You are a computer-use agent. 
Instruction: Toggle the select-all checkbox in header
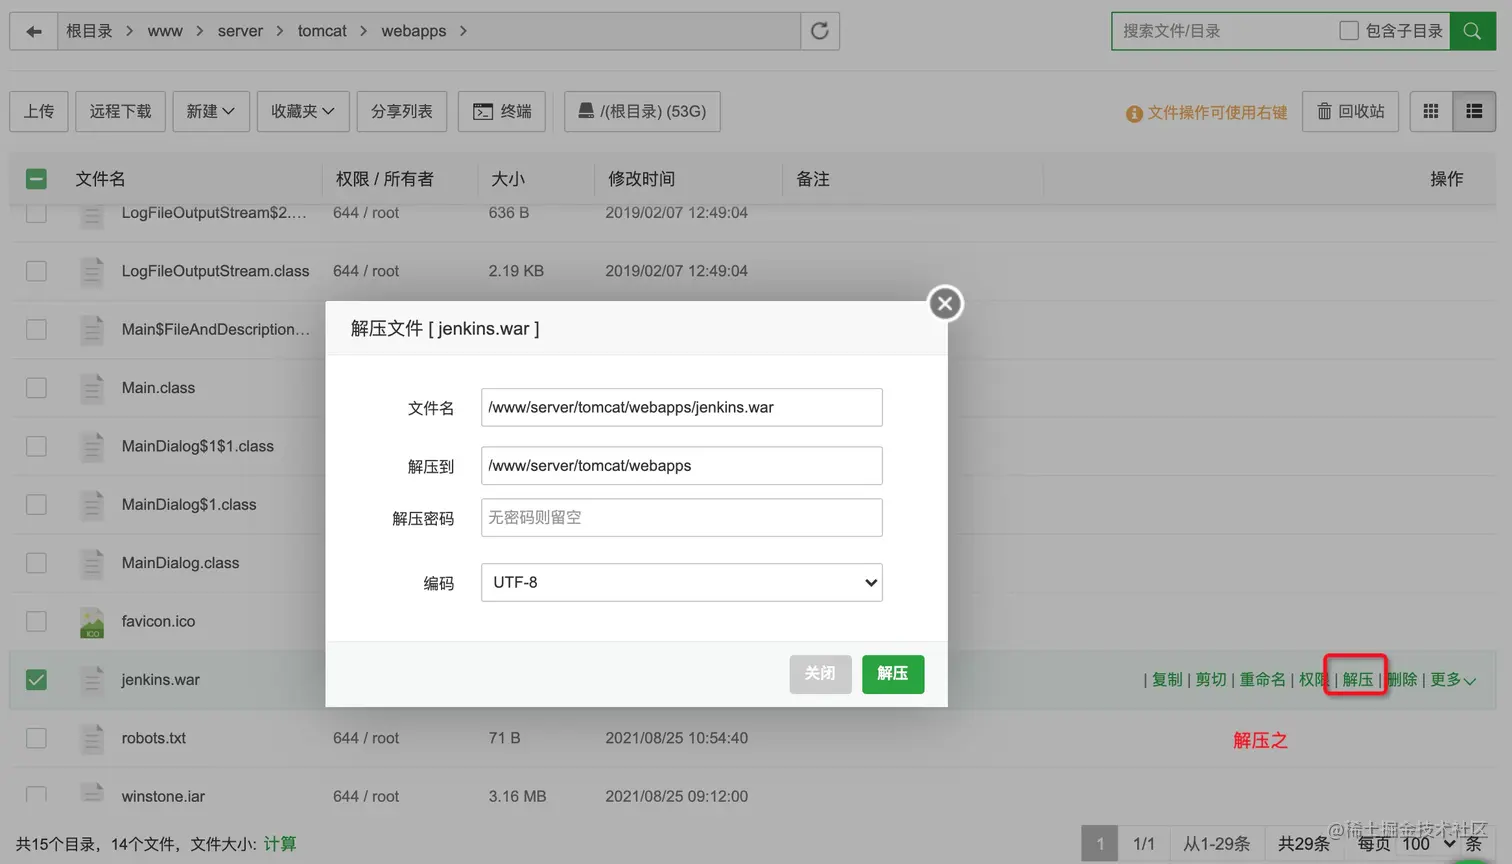(36, 179)
